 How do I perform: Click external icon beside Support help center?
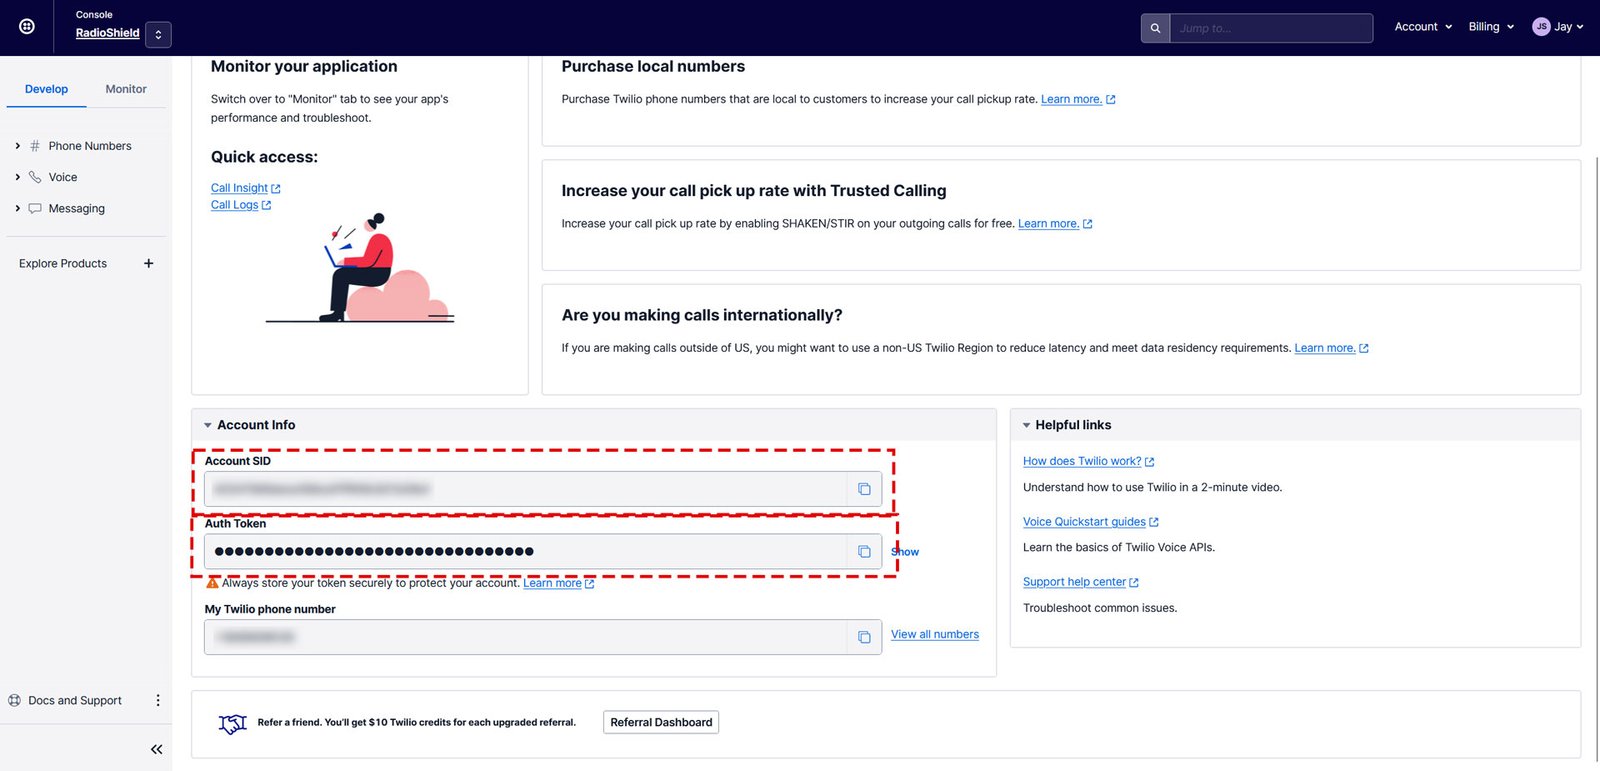click(x=1134, y=583)
